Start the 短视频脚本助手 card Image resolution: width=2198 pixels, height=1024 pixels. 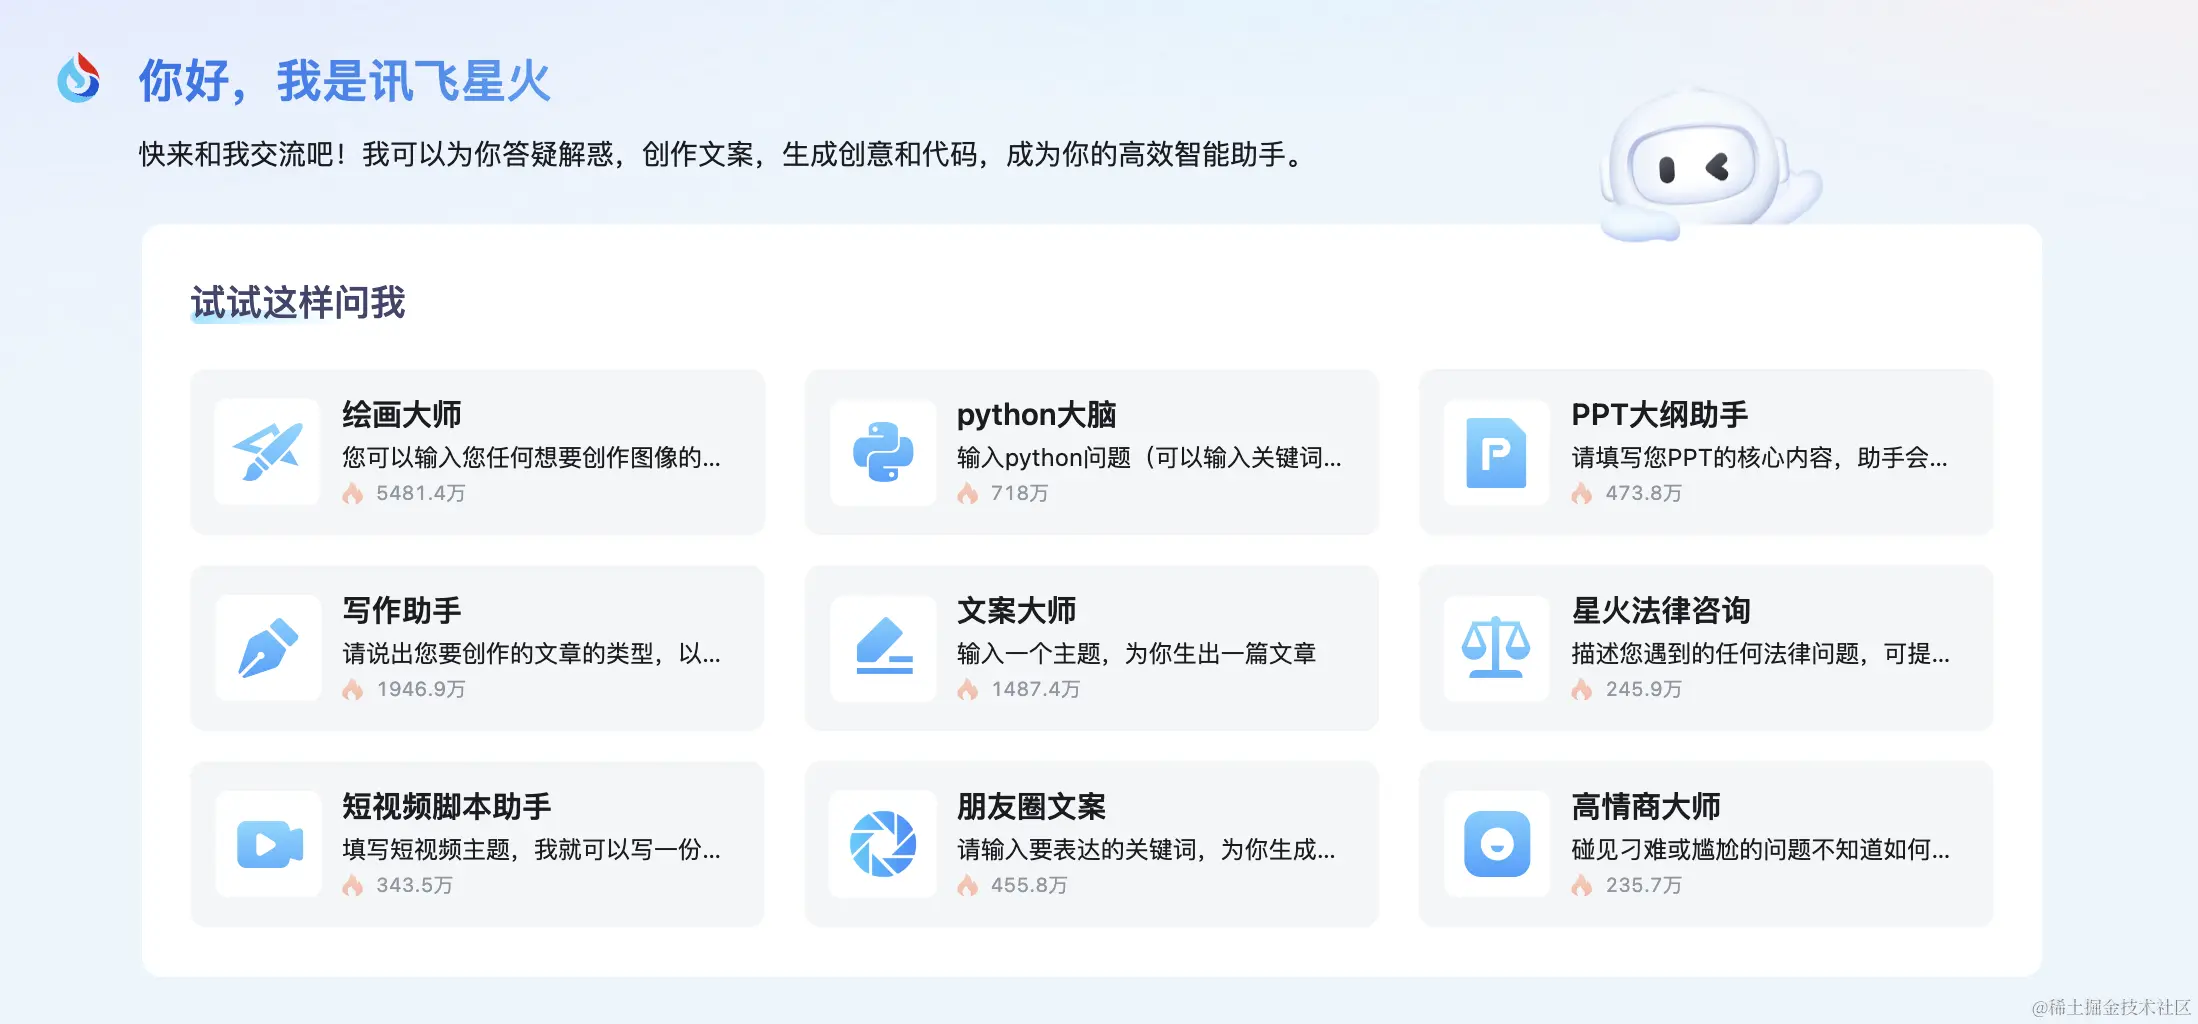(478, 844)
